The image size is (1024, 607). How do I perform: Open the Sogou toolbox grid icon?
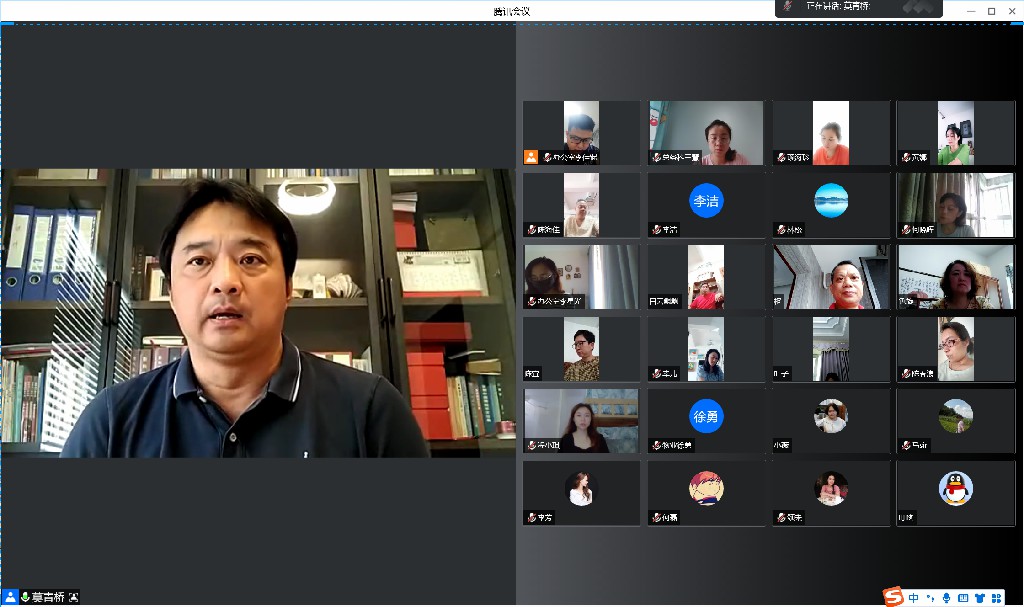[x=996, y=598]
